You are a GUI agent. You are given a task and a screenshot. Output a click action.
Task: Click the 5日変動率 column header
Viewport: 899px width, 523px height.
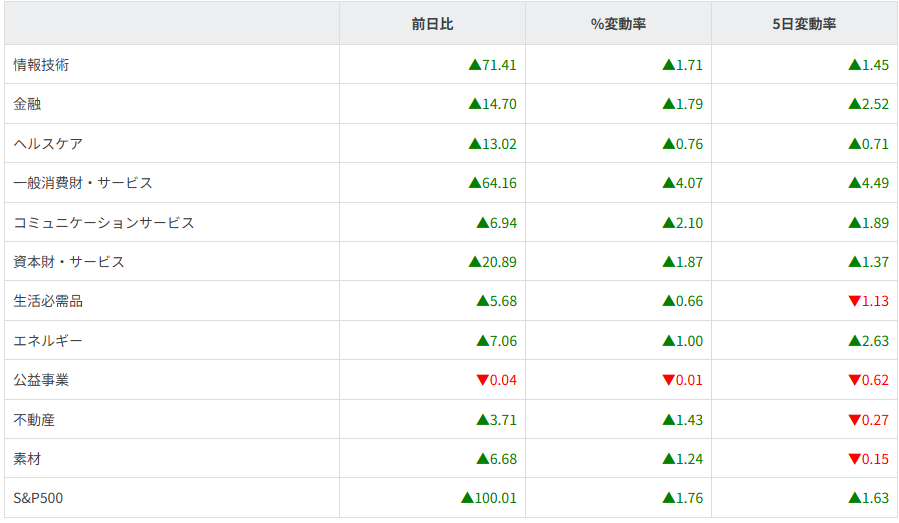pos(804,24)
